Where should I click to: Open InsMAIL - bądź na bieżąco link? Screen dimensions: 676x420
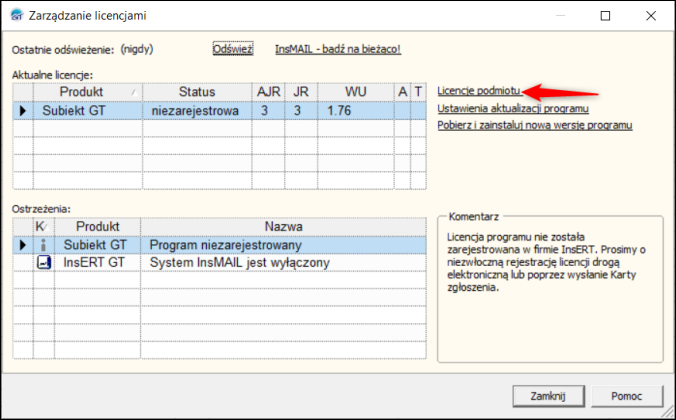(338, 49)
